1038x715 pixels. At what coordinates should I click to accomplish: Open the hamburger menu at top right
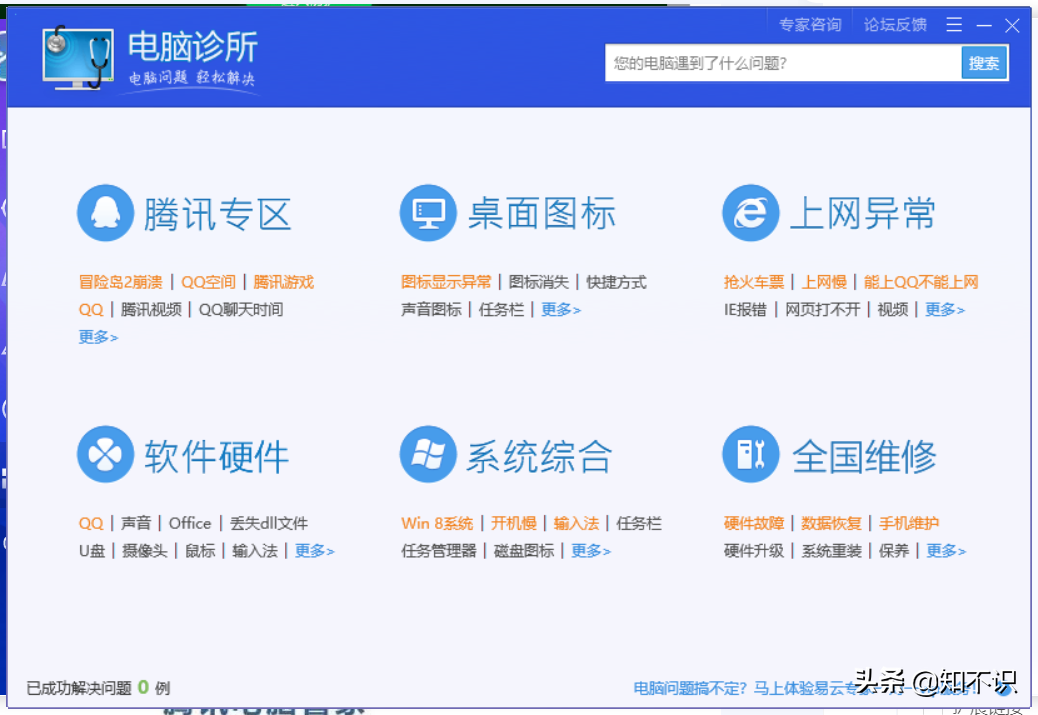point(953,24)
